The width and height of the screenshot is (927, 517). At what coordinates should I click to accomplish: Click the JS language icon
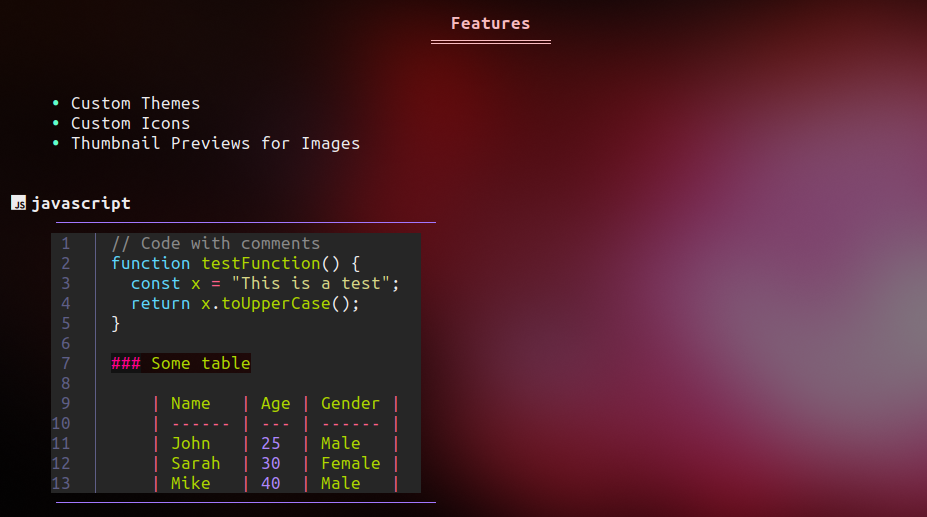[x=18, y=203]
